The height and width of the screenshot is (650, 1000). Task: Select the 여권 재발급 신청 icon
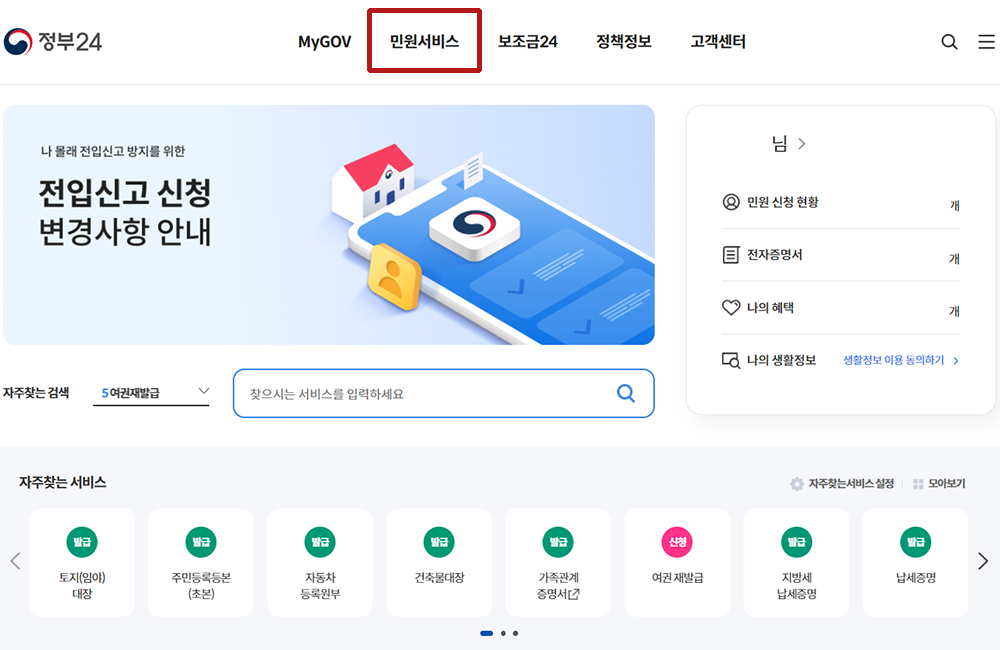click(677, 542)
